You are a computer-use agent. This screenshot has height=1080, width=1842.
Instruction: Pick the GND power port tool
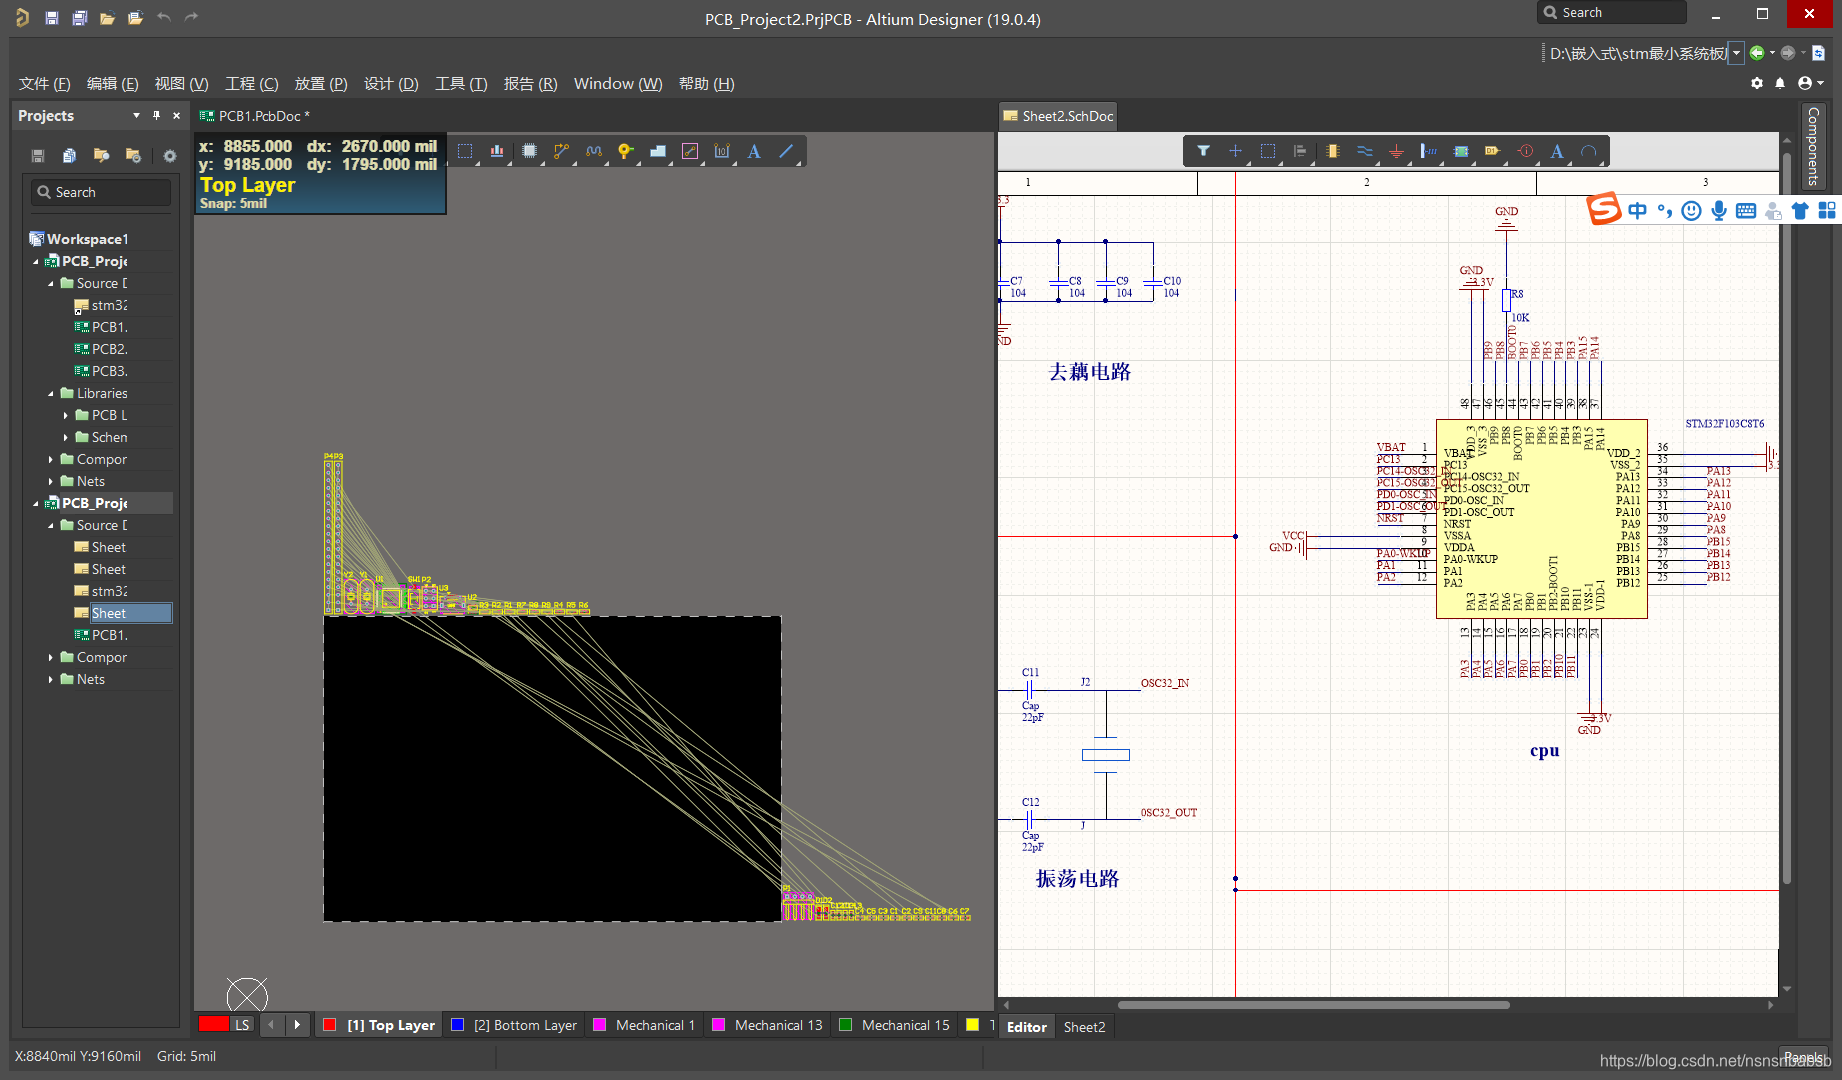1397,151
